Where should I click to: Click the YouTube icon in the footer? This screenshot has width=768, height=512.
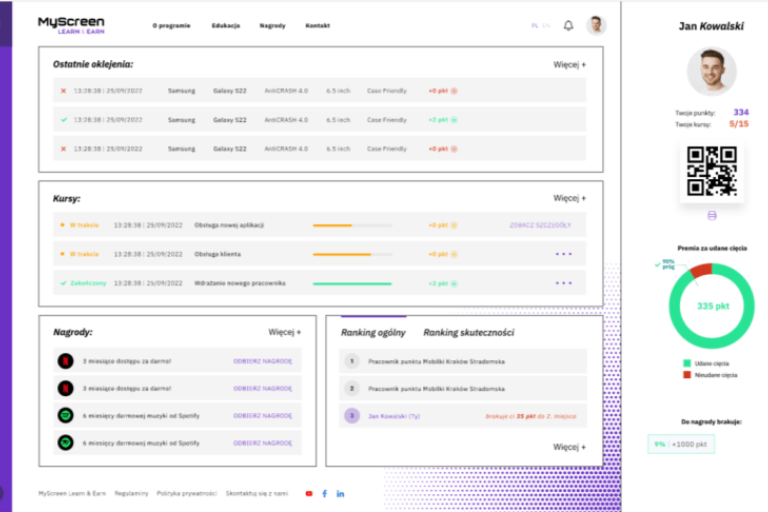309,493
